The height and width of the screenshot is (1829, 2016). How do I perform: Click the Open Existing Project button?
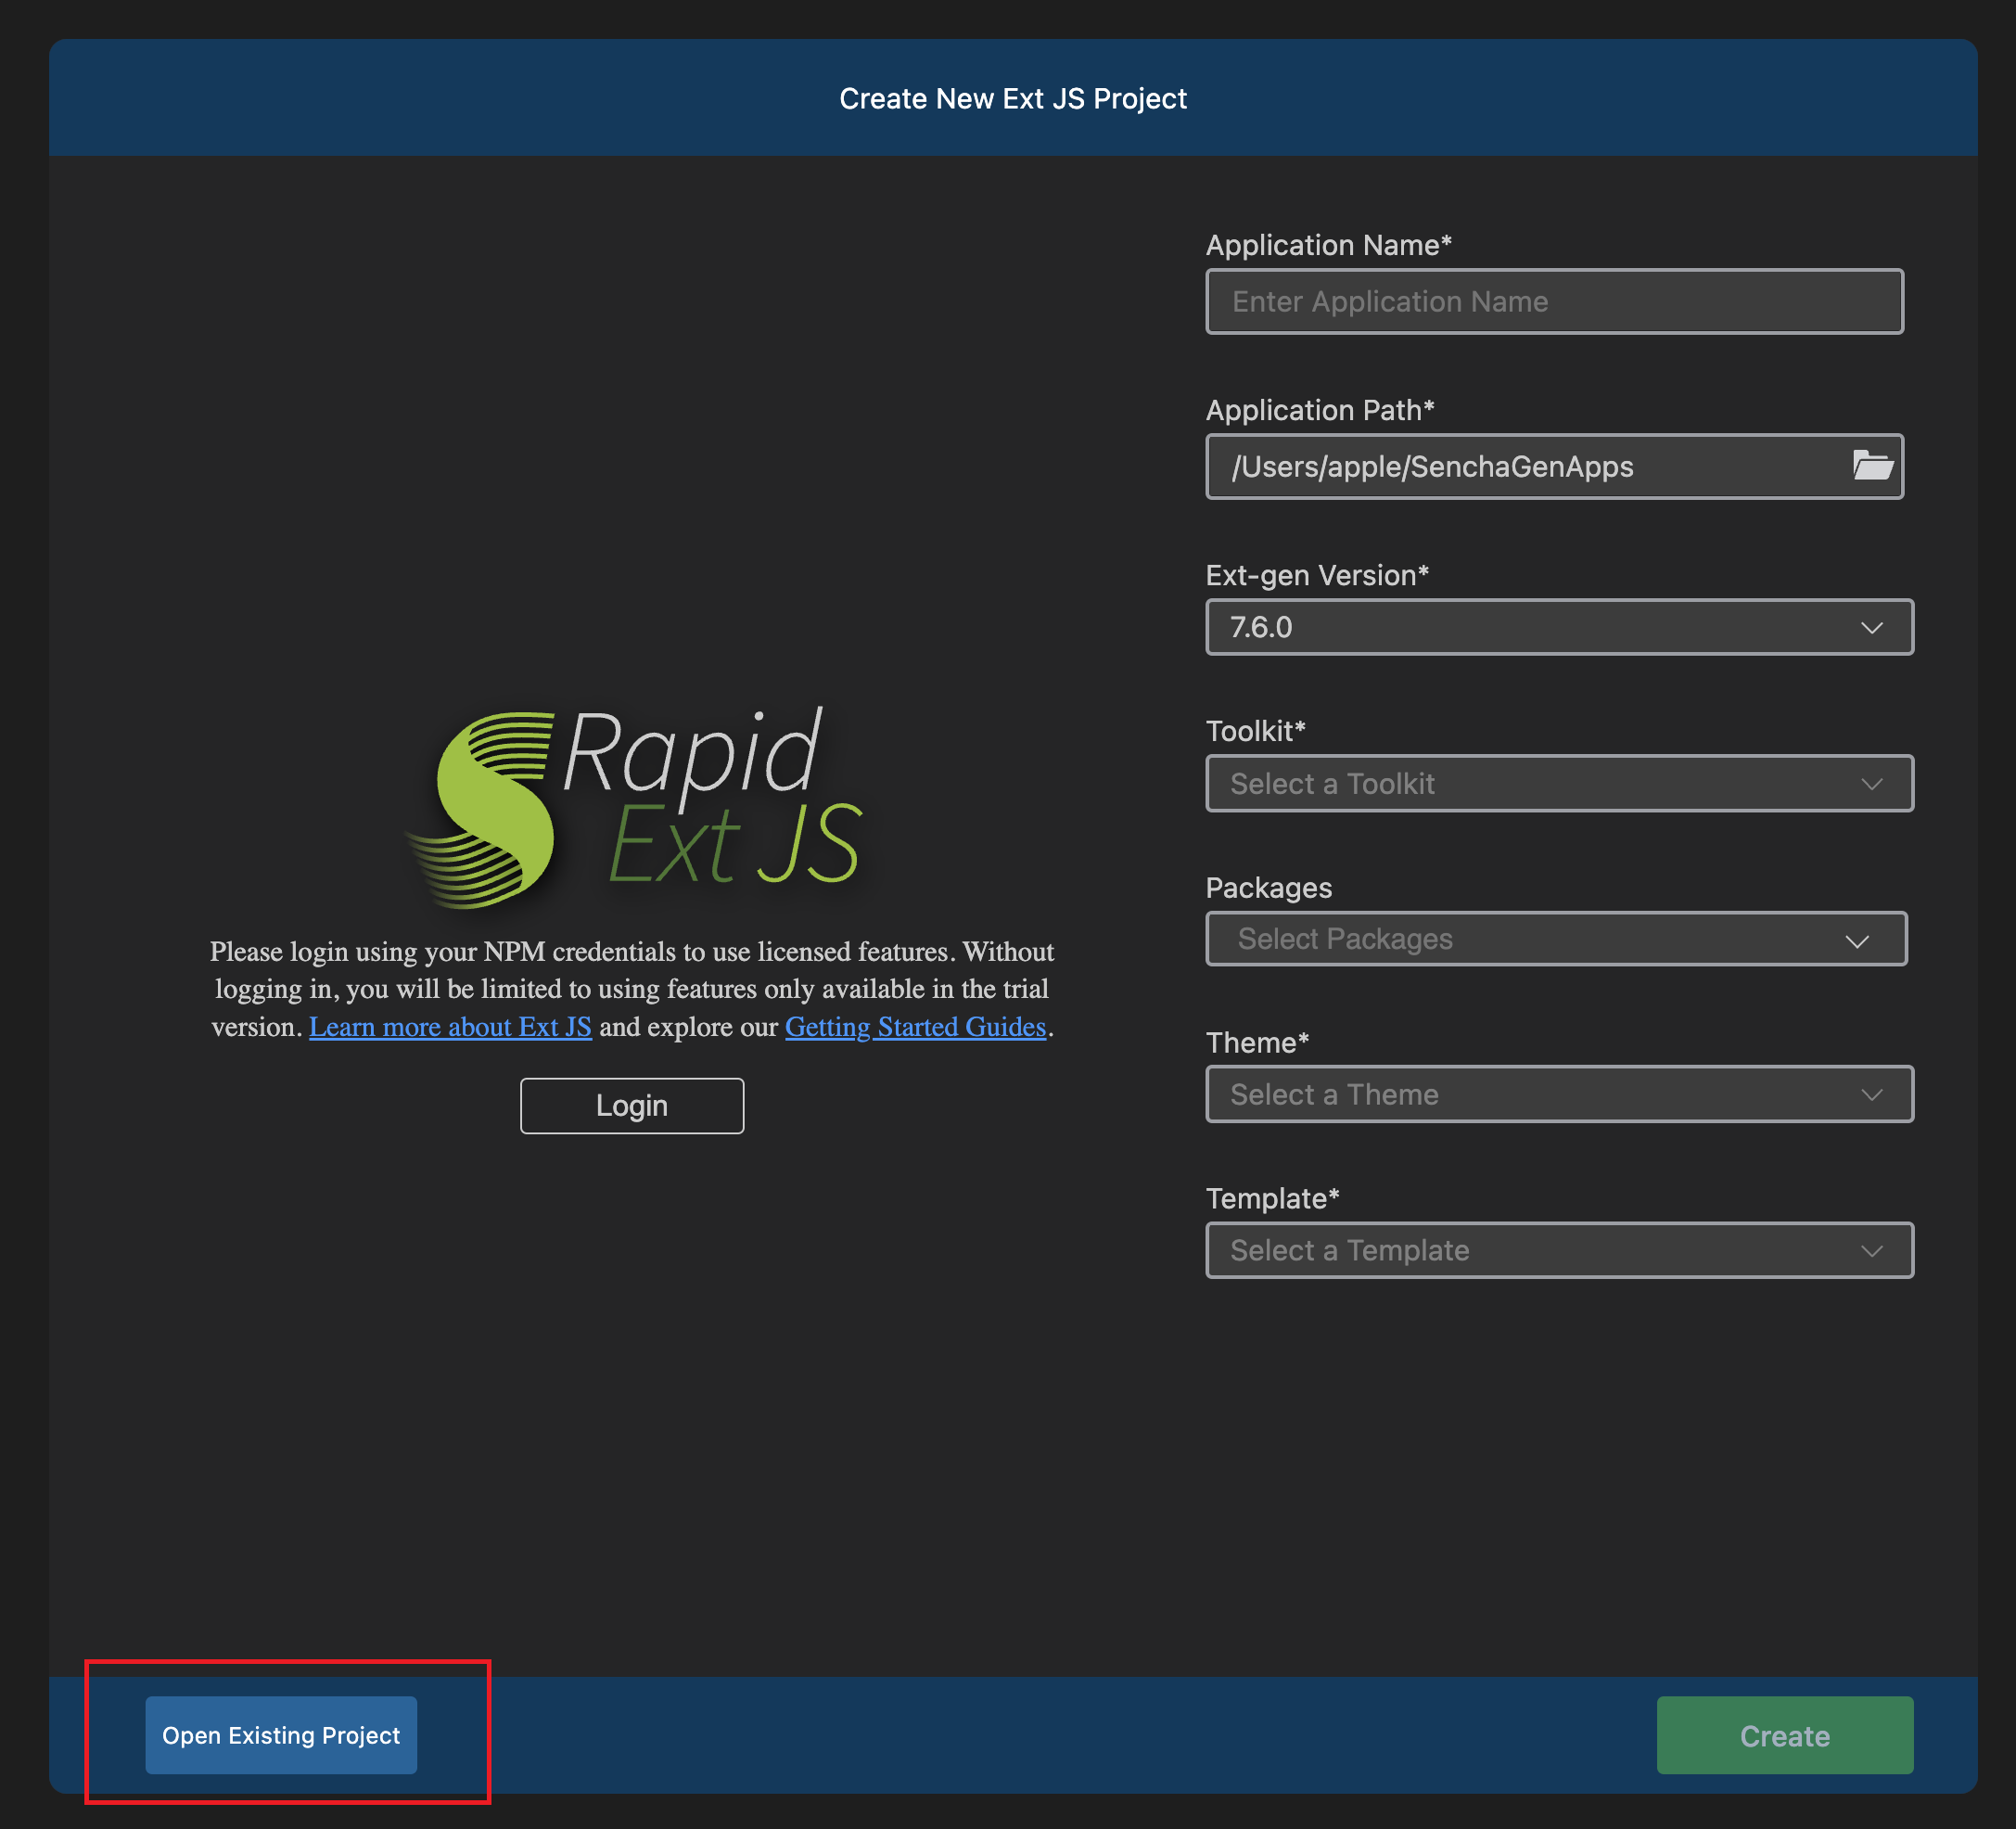(x=281, y=1735)
